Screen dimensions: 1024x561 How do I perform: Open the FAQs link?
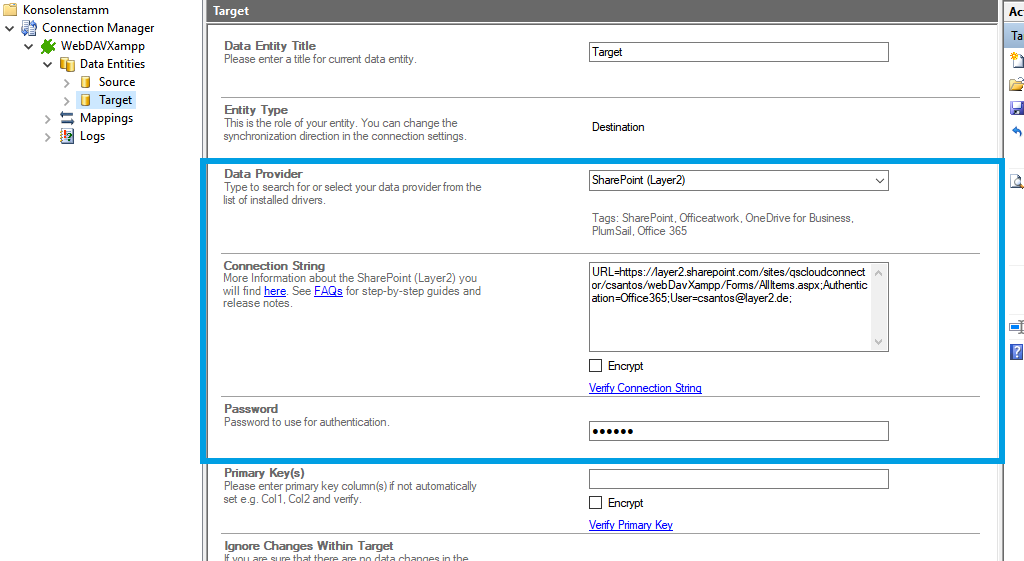(x=328, y=291)
